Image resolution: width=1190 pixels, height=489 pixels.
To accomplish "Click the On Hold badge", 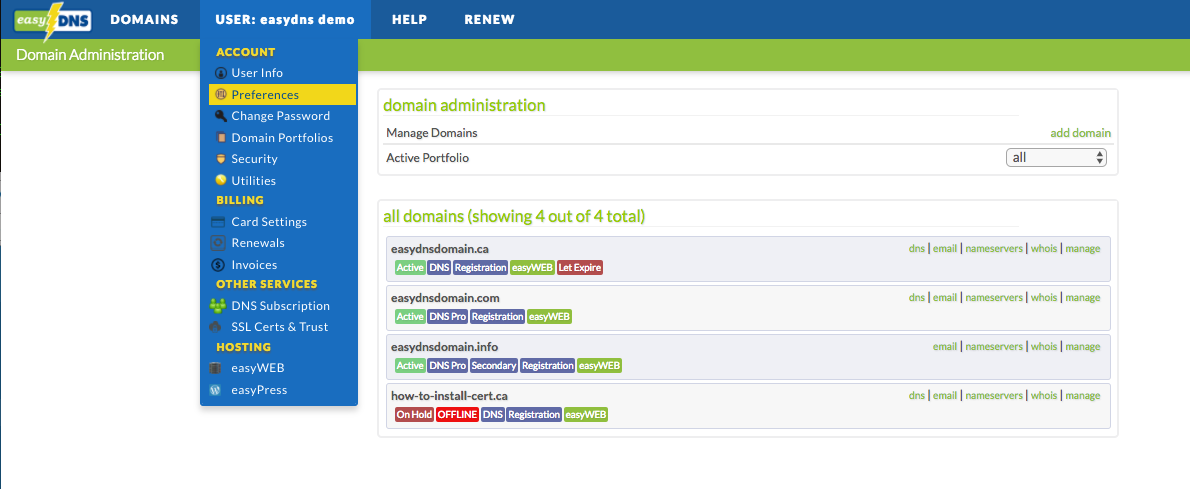I will pos(414,415).
